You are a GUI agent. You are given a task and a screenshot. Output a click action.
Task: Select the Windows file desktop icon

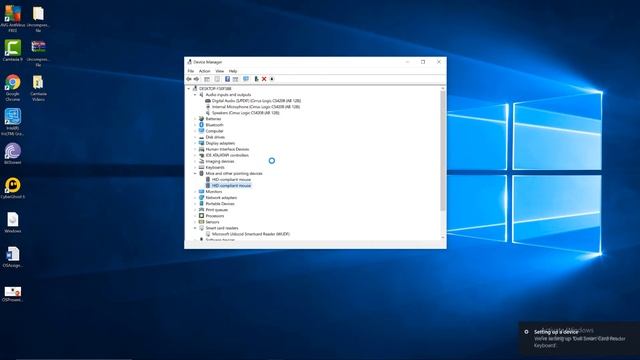click(x=13, y=222)
